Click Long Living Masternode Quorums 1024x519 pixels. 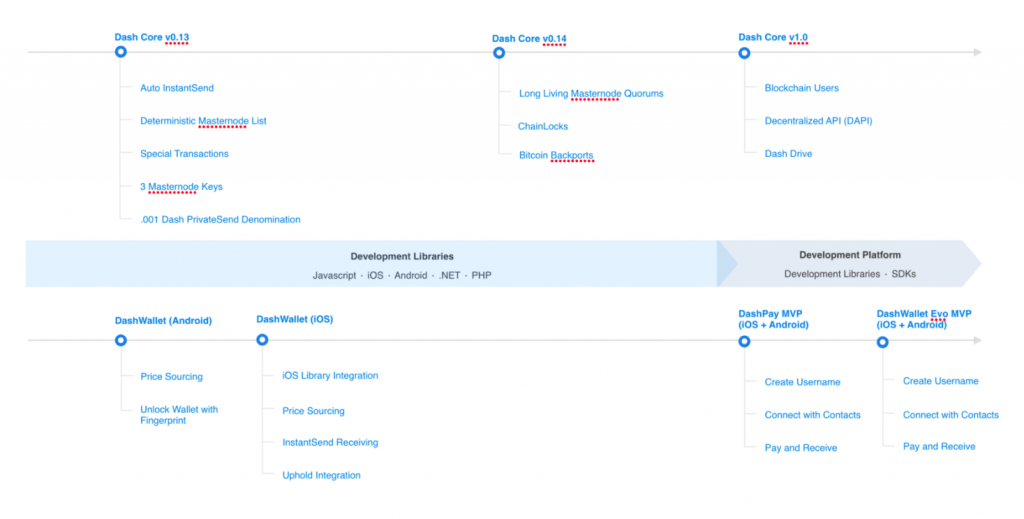(x=591, y=94)
